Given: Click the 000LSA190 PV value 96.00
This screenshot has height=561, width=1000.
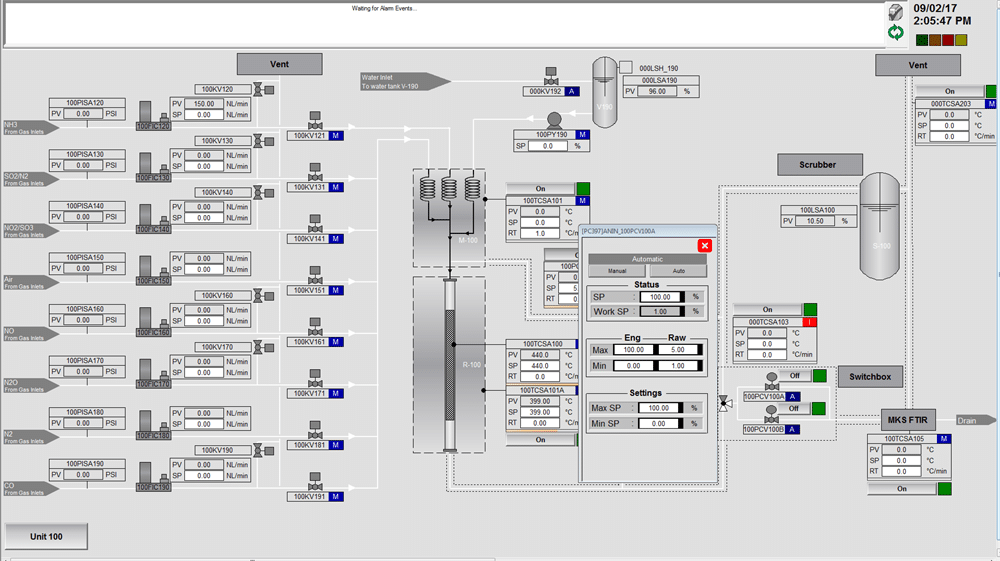Looking at the screenshot, I should (658, 91).
